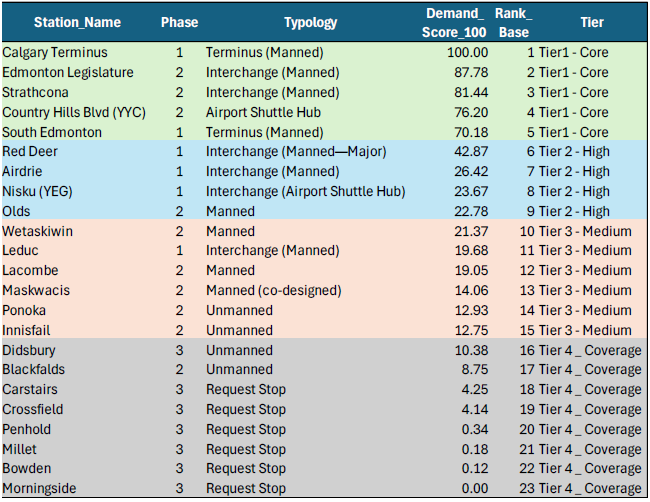This screenshot has height=502, width=650.
Task: Click the Edmonton Legislature station cell
Action: (68, 72)
